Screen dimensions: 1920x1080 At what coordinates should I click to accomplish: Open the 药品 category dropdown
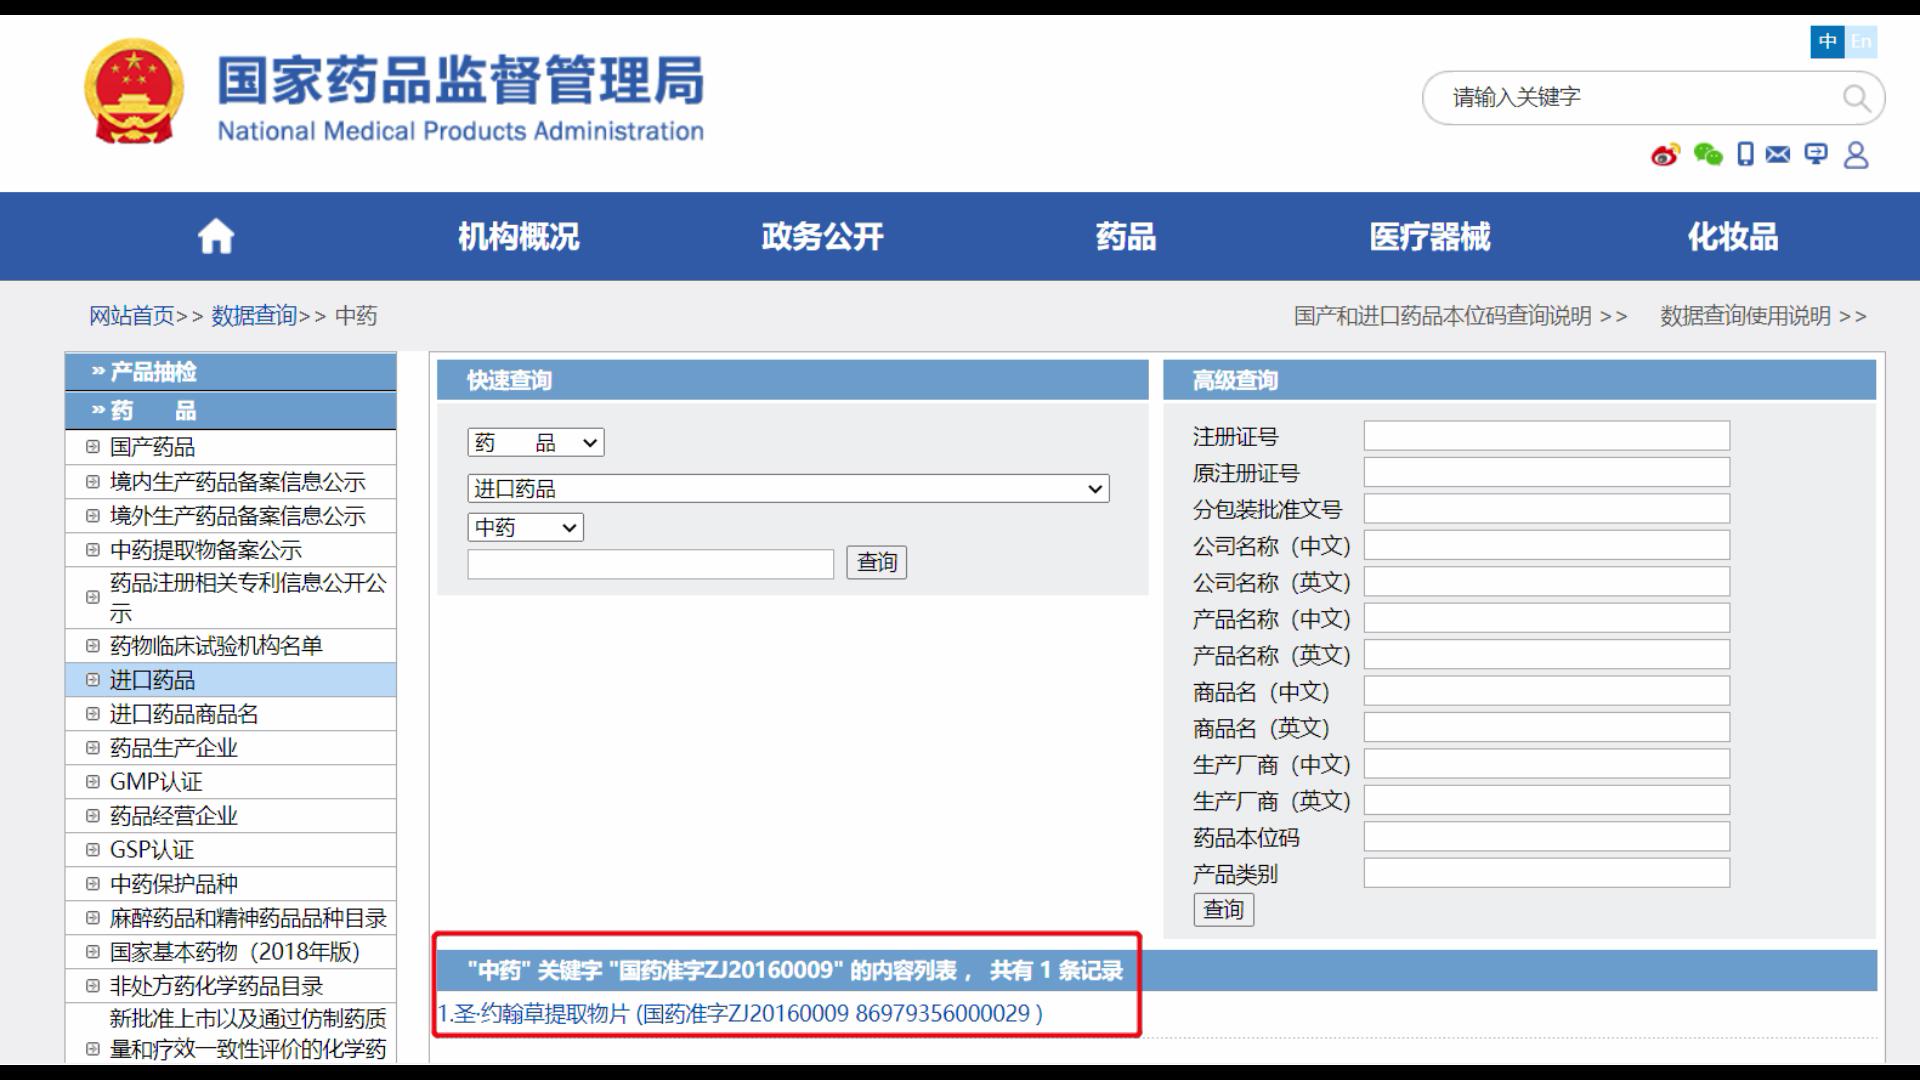pyautogui.click(x=535, y=442)
